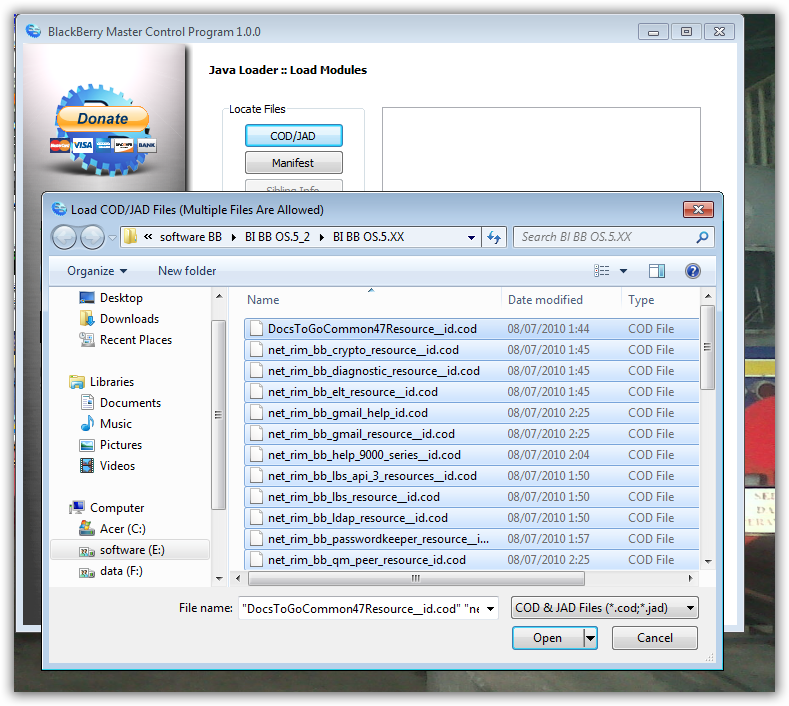The height and width of the screenshot is (706, 789).
Task: Select net_rim_bb_lbs_resource__id.cod file
Action: click(471, 497)
